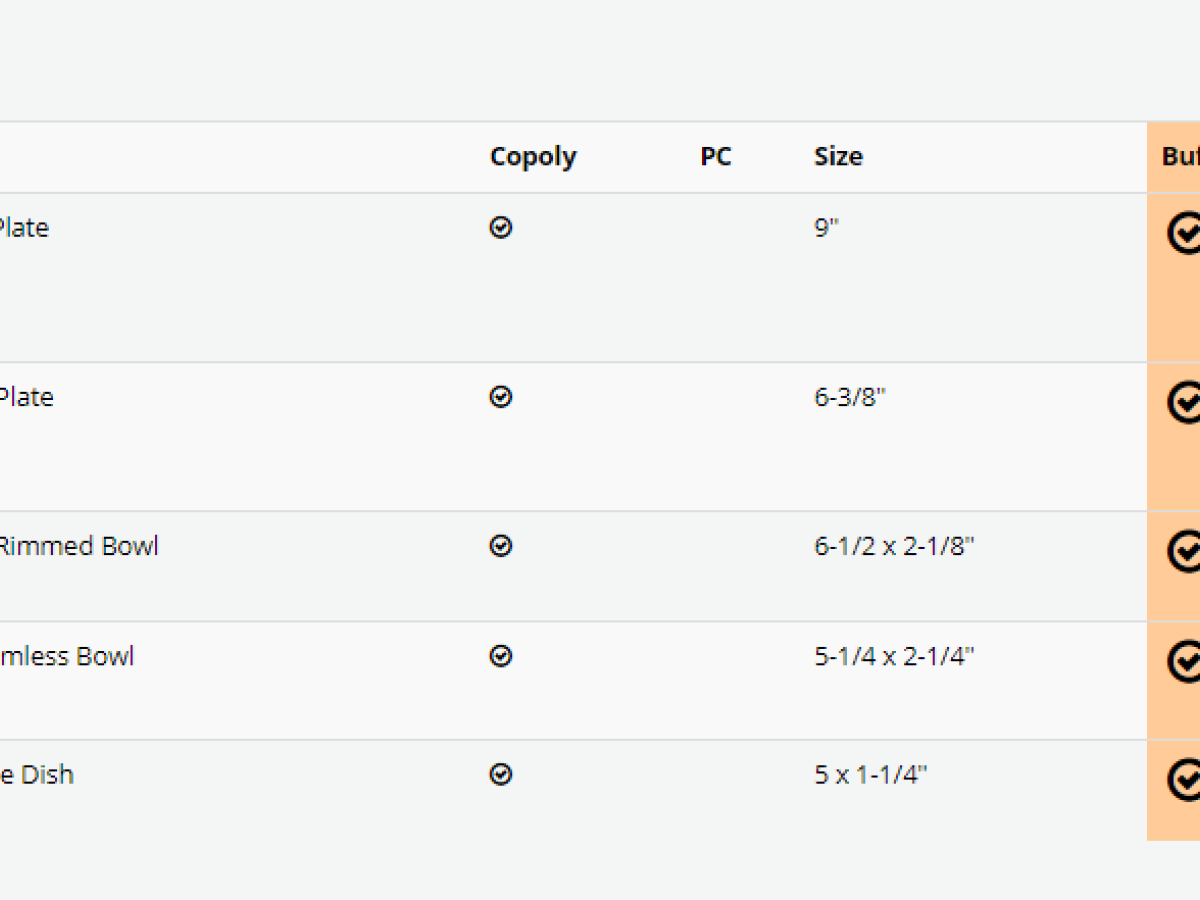Screen dimensions: 1200x900
Task: Click the Dish row name text
Action: 36,775
